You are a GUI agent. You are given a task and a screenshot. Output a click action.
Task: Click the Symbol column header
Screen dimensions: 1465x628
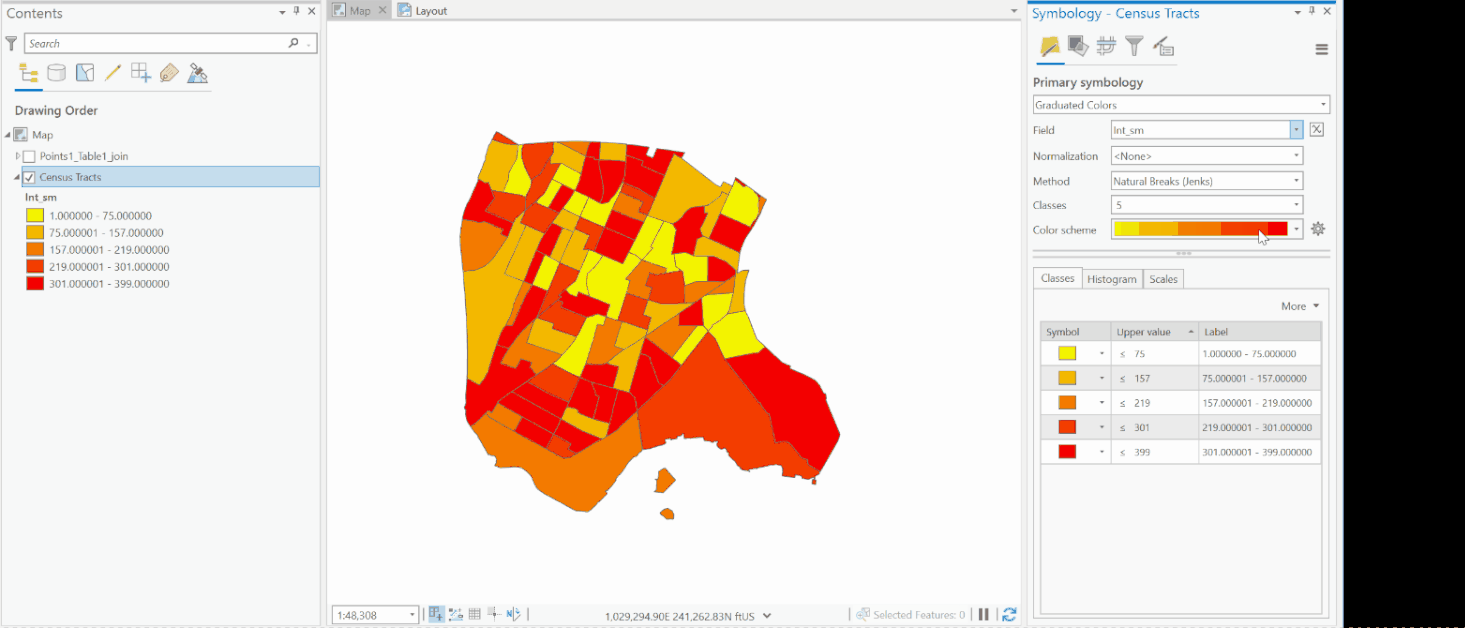pos(1075,332)
